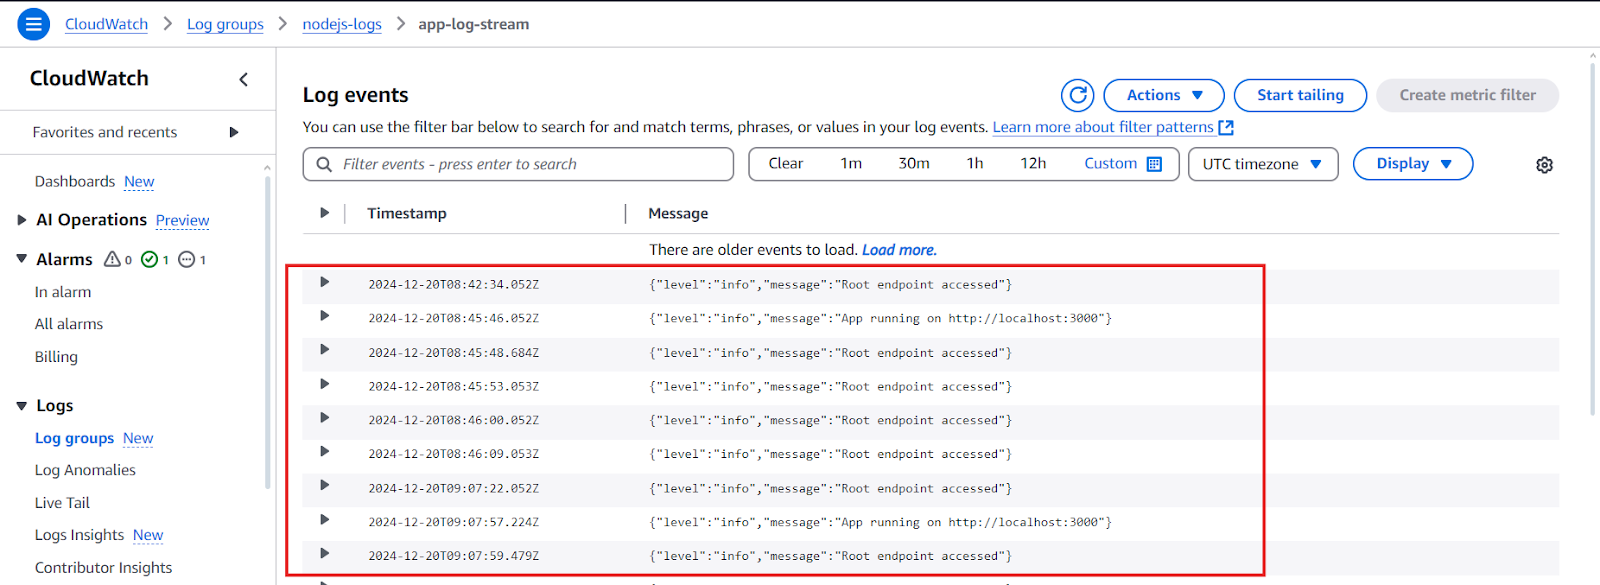The image size is (1600, 585).
Task: Click the search magnifier icon in filter bar
Action: coord(324,164)
